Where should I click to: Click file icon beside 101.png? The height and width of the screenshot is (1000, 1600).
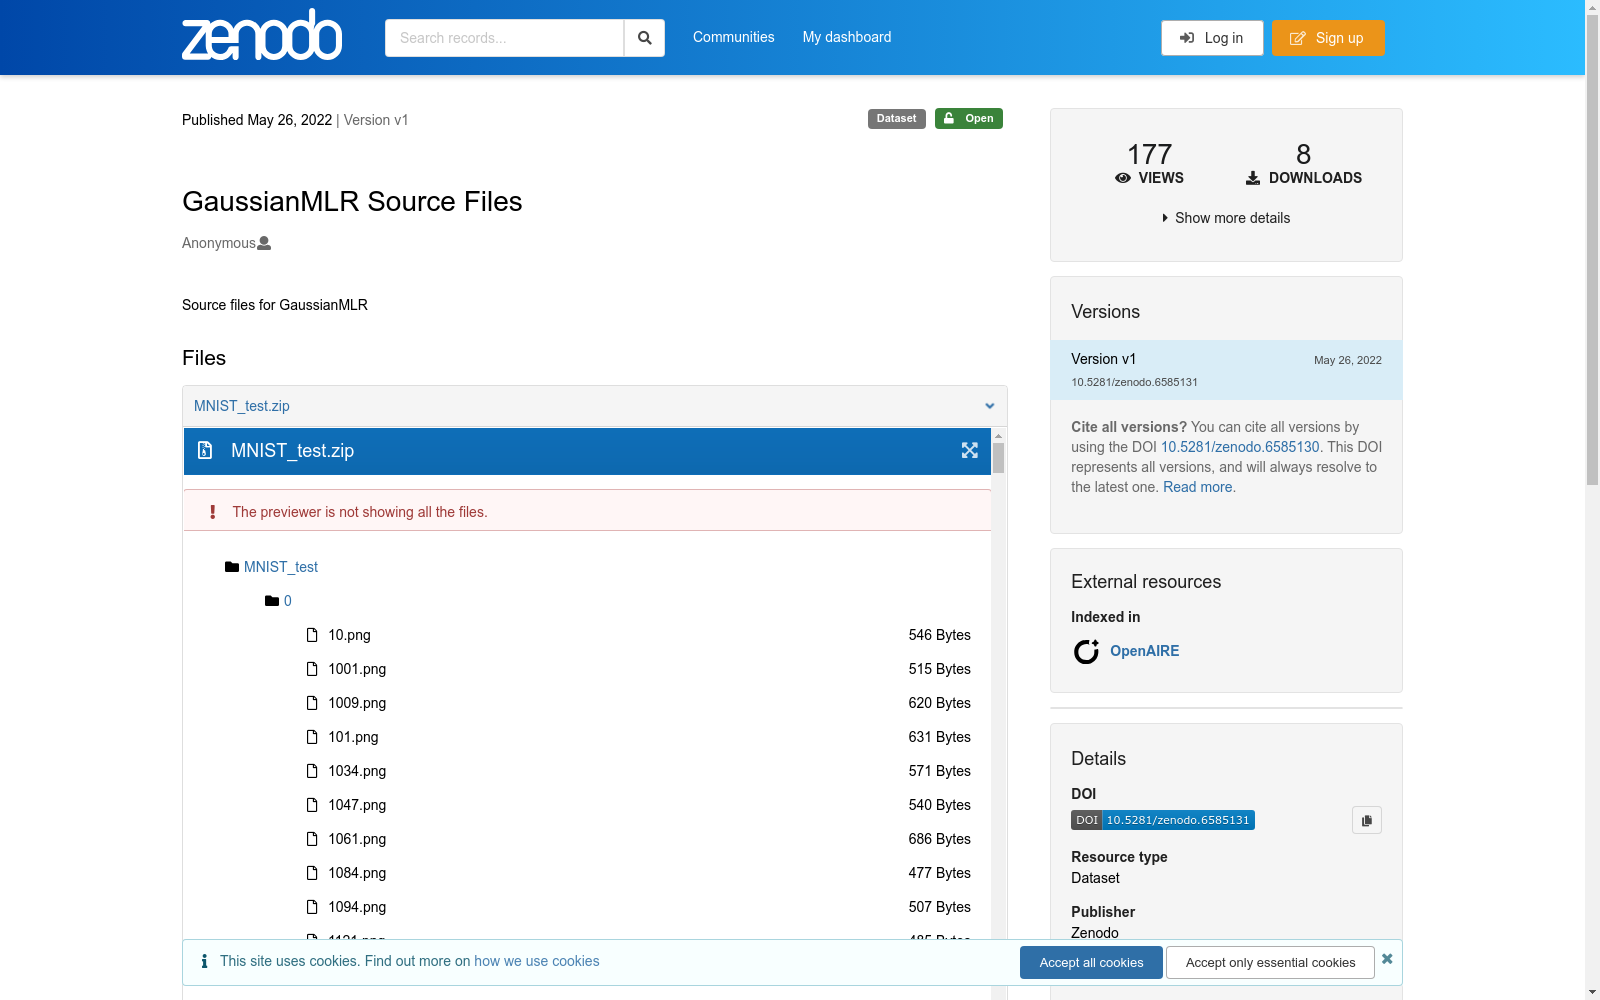312,737
